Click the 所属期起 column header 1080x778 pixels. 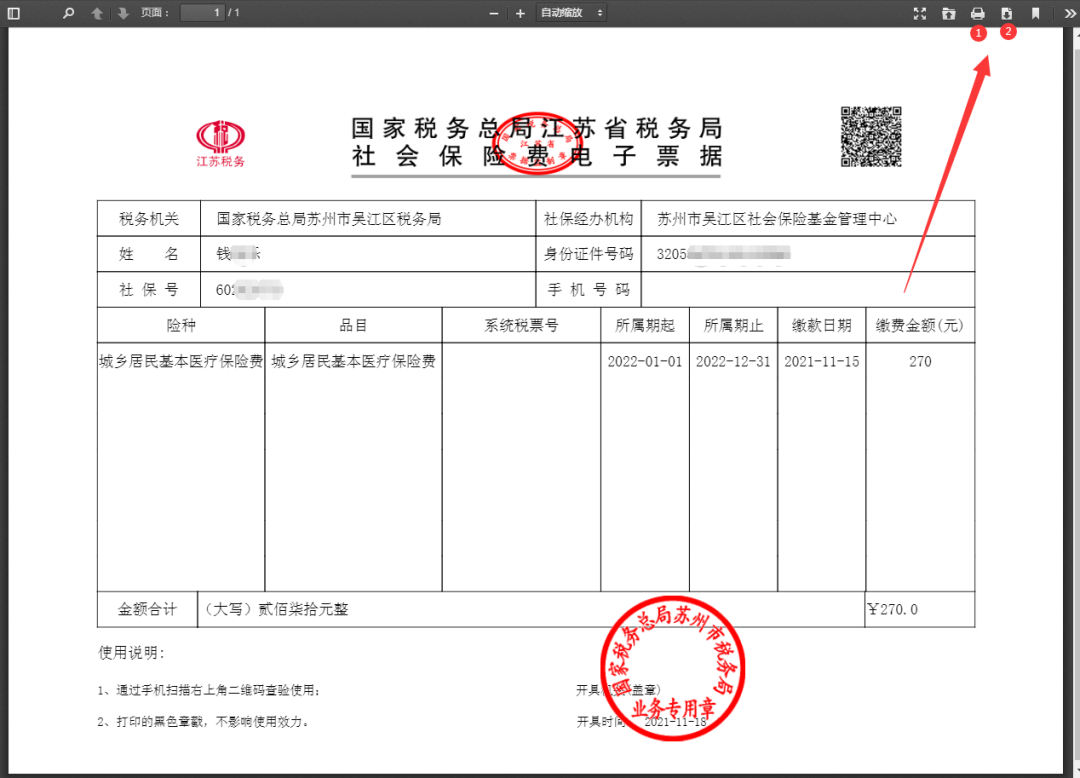click(x=645, y=326)
